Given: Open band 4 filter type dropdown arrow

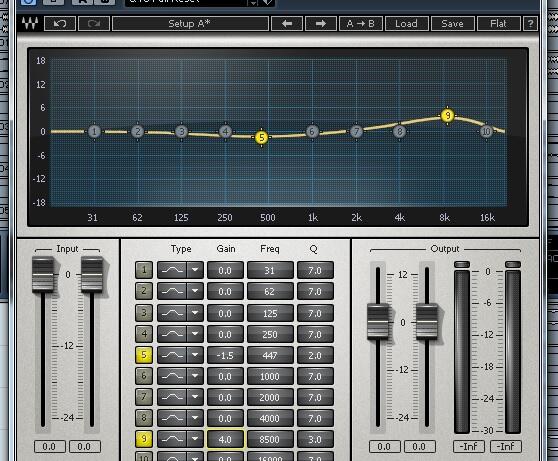Looking at the screenshot, I should (x=195, y=334).
